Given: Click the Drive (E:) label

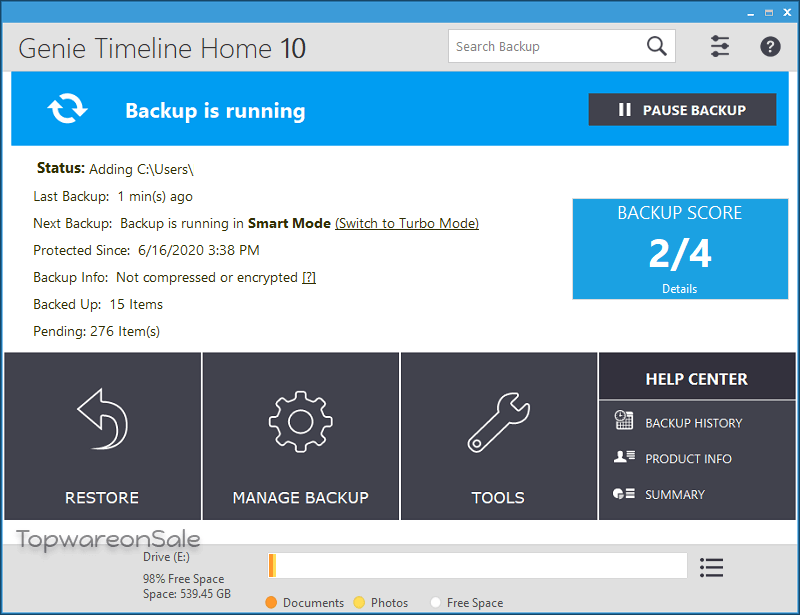Looking at the screenshot, I should [166, 557].
